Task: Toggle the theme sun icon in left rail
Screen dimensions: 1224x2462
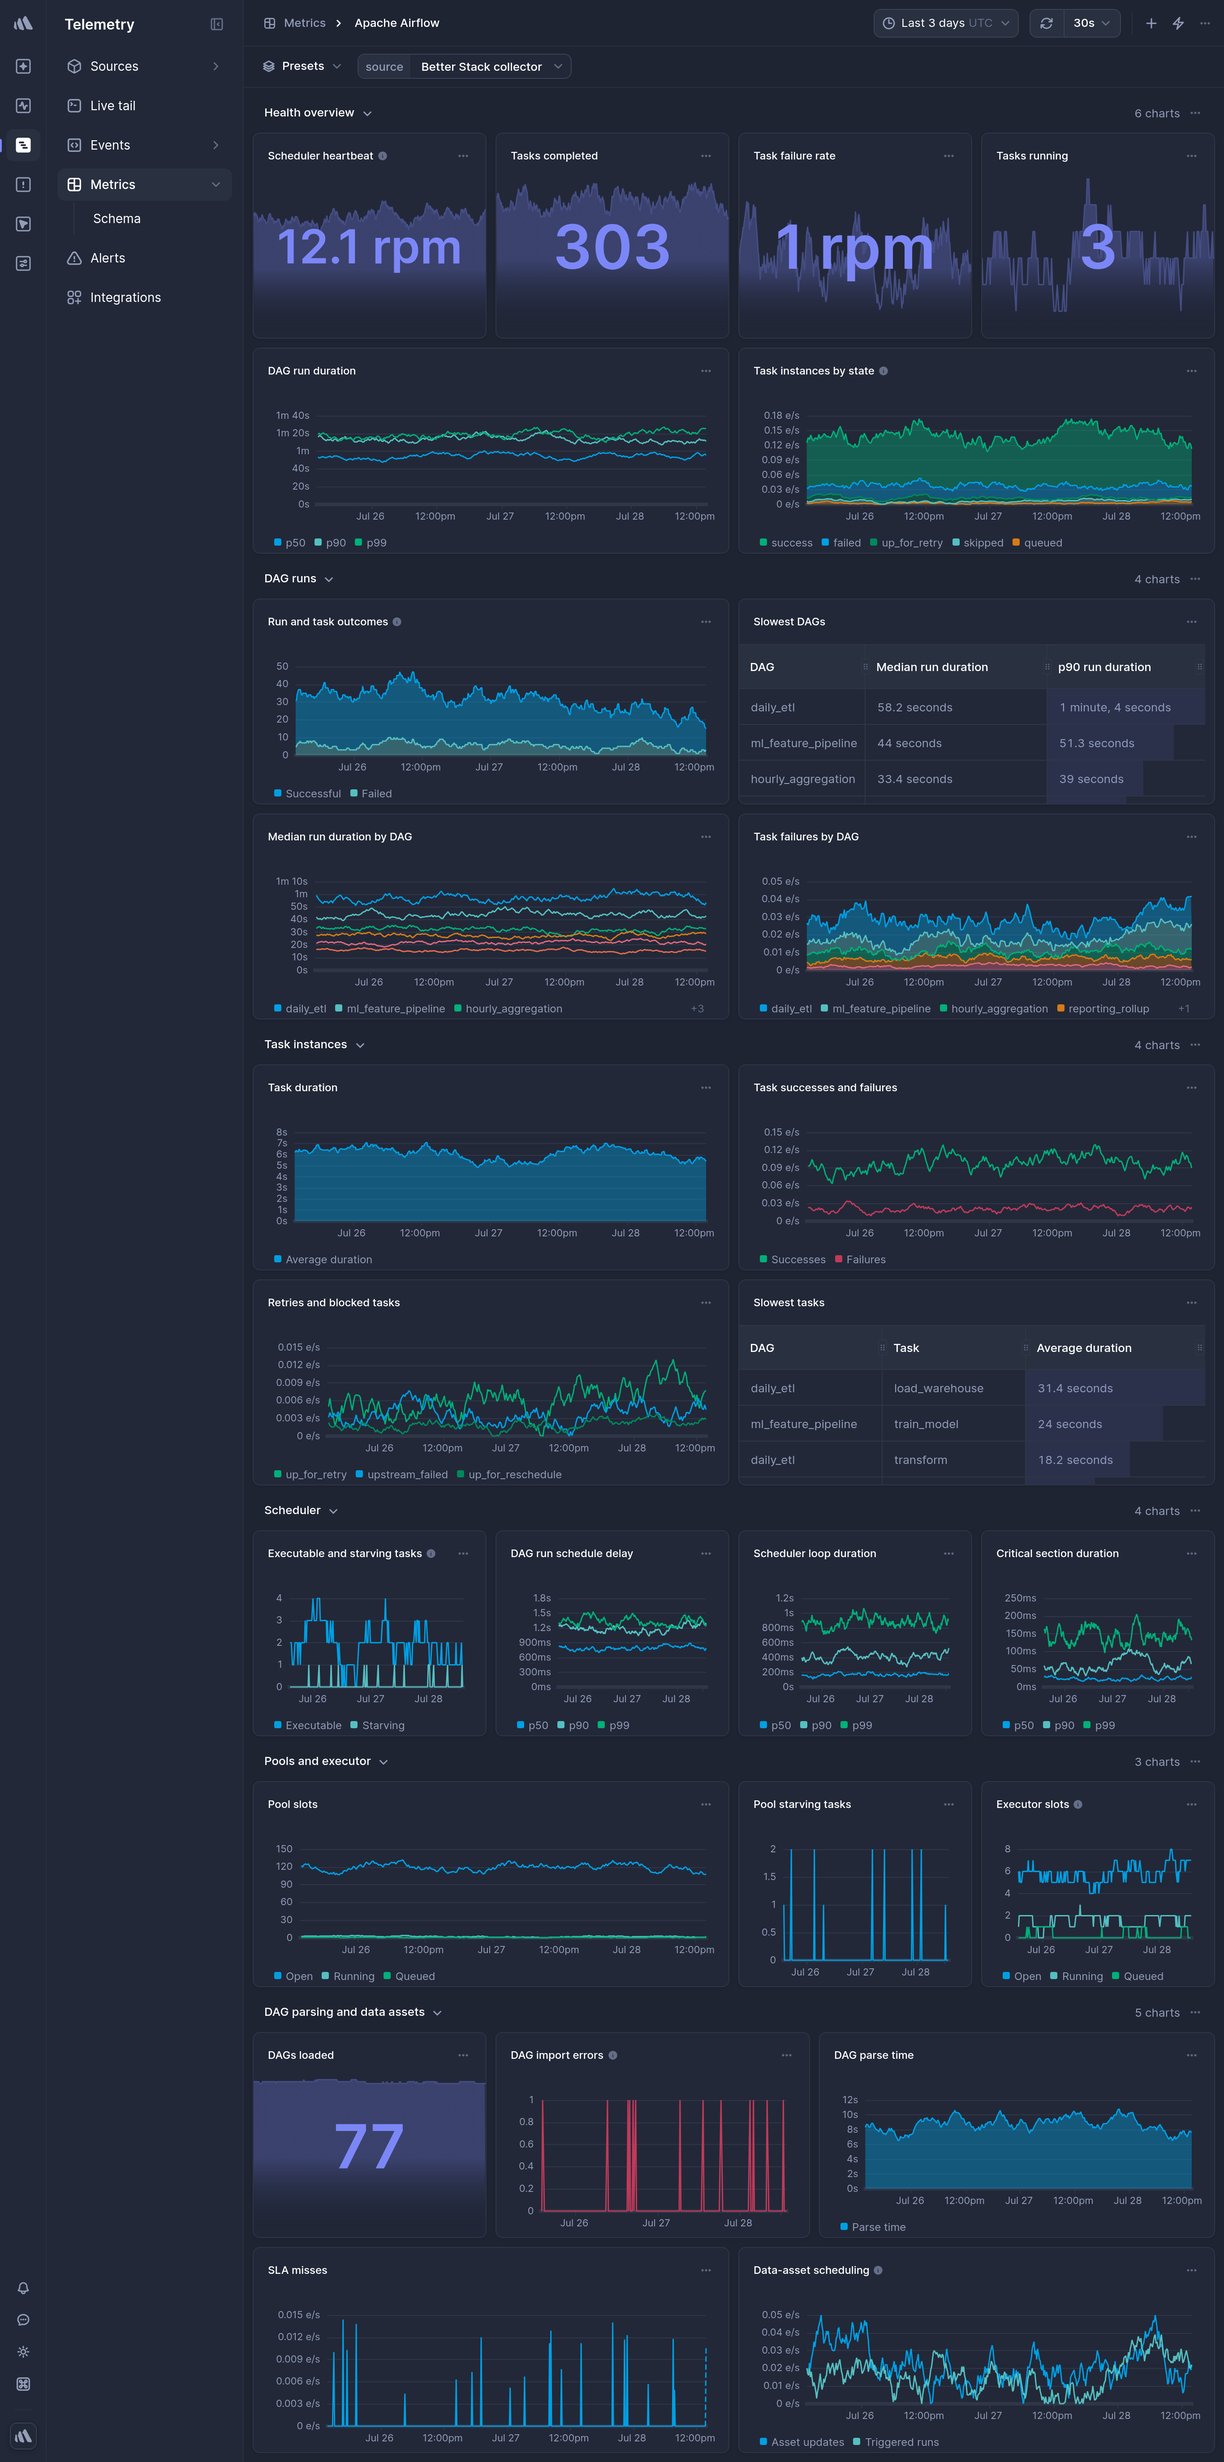Action: [23, 2352]
